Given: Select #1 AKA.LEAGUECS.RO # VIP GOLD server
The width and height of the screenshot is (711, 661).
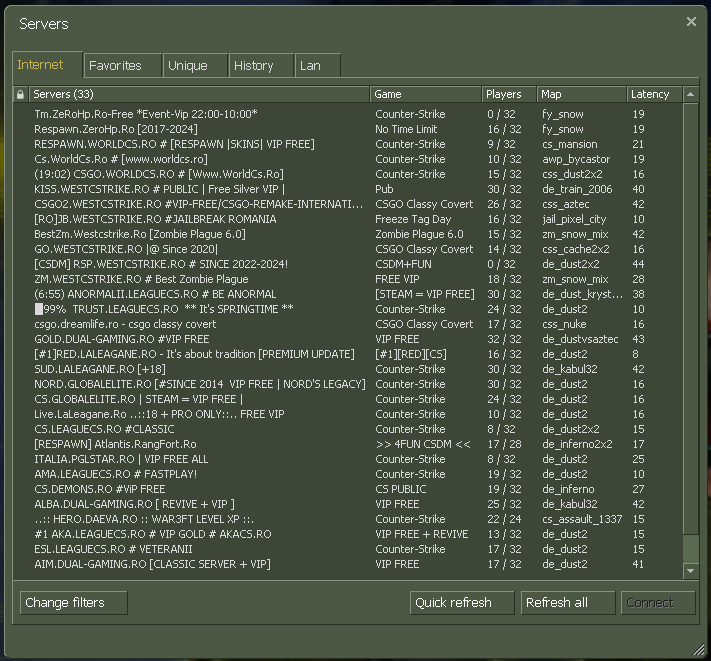Looking at the screenshot, I should 348,534.
